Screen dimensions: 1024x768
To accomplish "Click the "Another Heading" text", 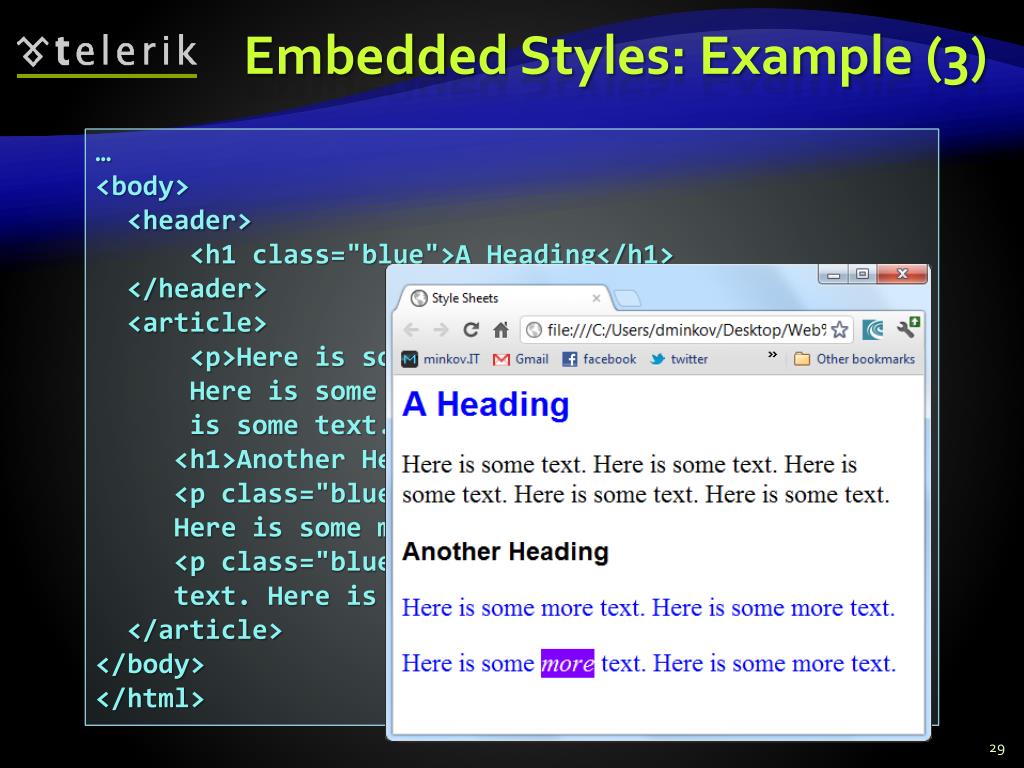I will pyautogui.click(x=505, y=552).
